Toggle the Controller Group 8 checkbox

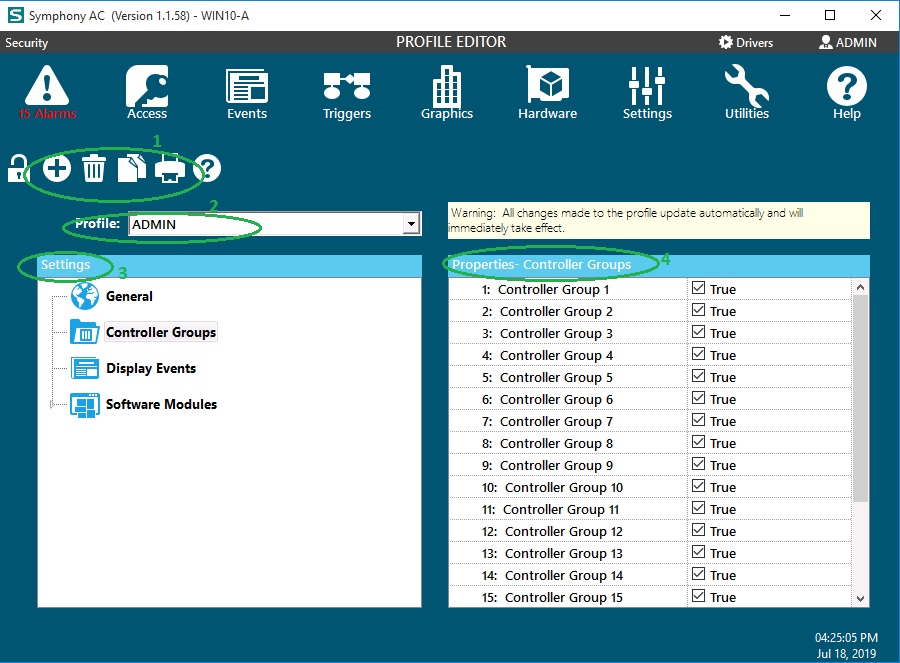coord(699,442)
